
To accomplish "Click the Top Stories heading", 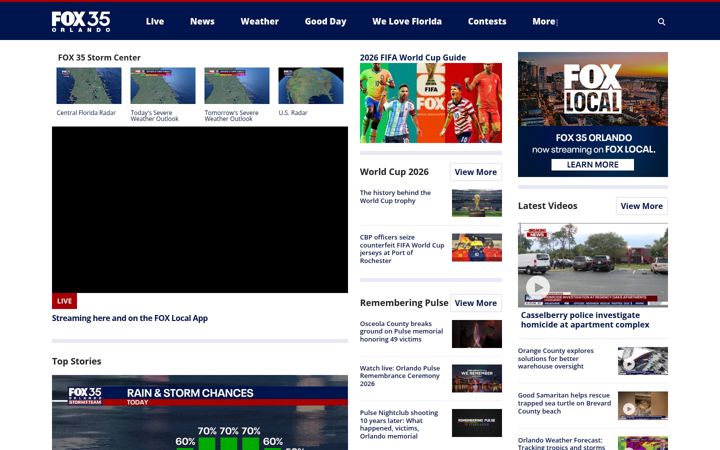I will [76, 361].
